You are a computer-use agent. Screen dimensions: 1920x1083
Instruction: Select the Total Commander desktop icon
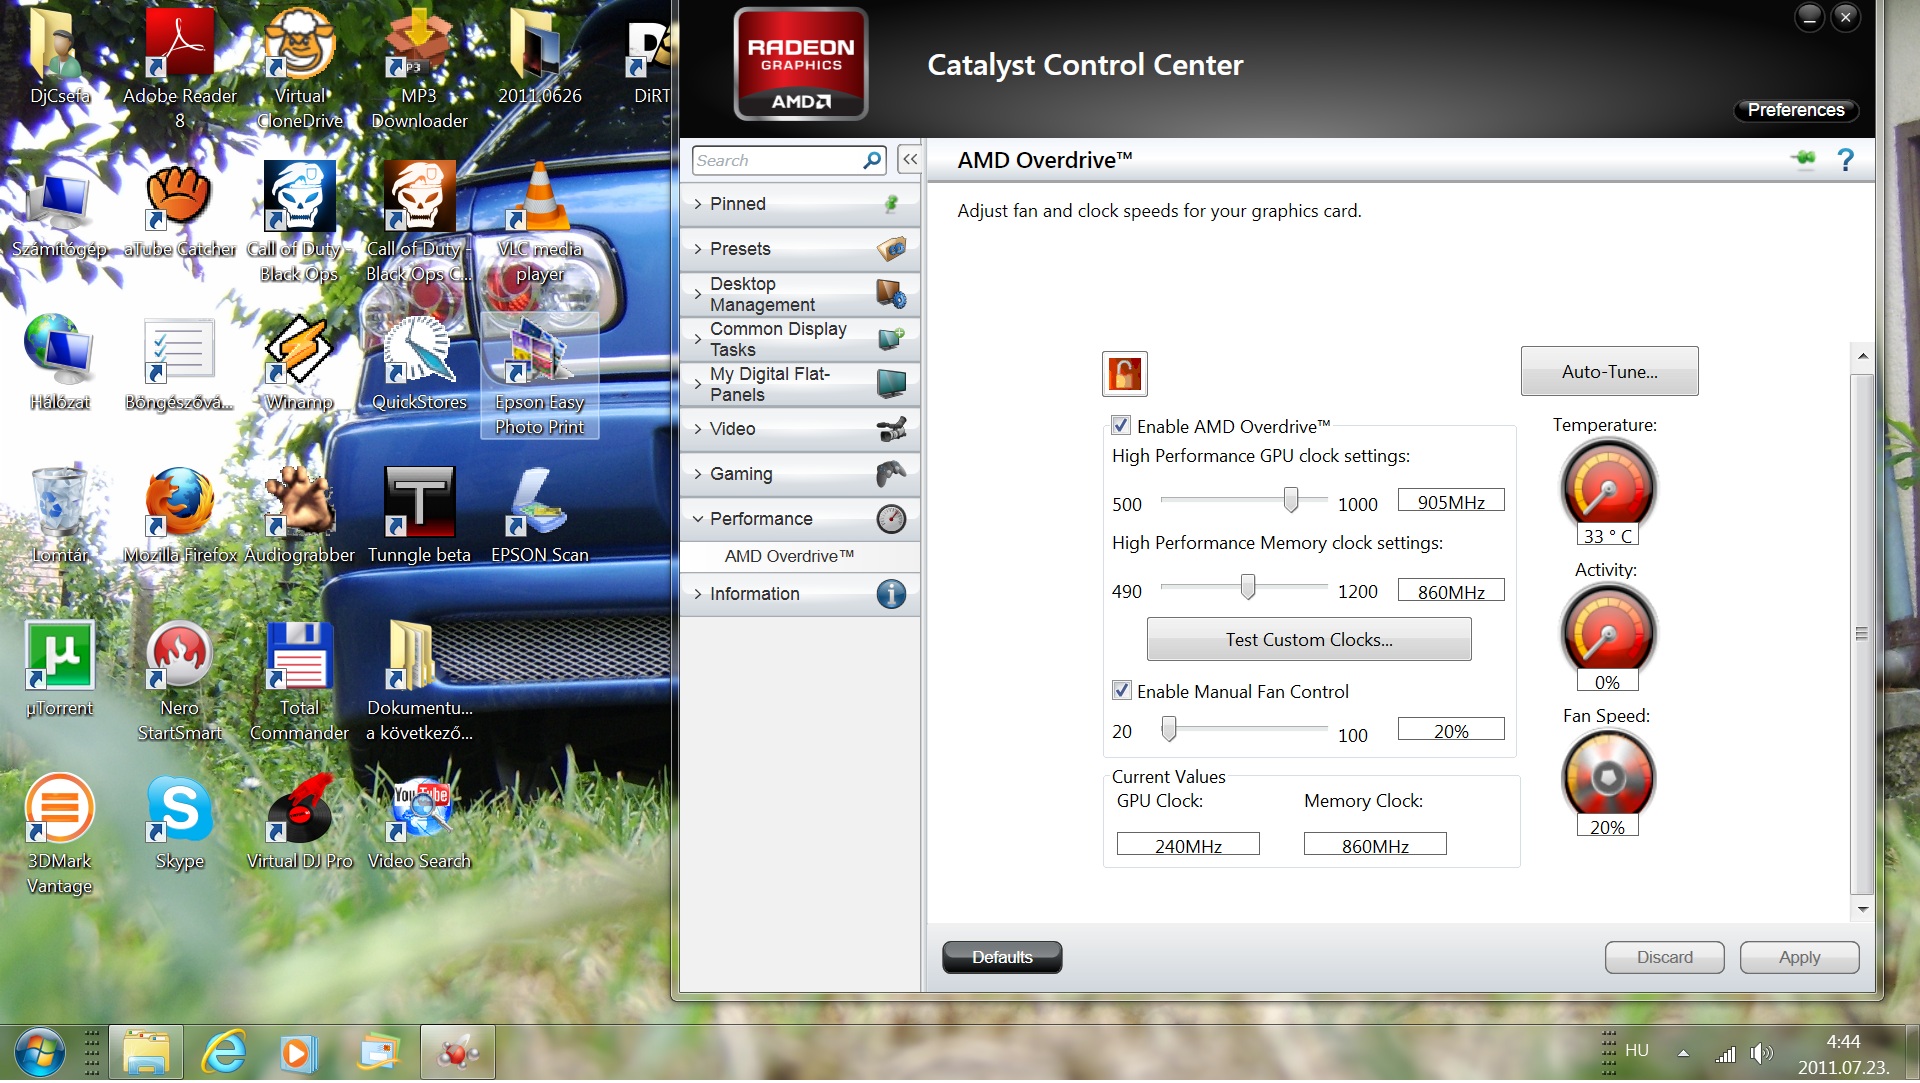299,681
